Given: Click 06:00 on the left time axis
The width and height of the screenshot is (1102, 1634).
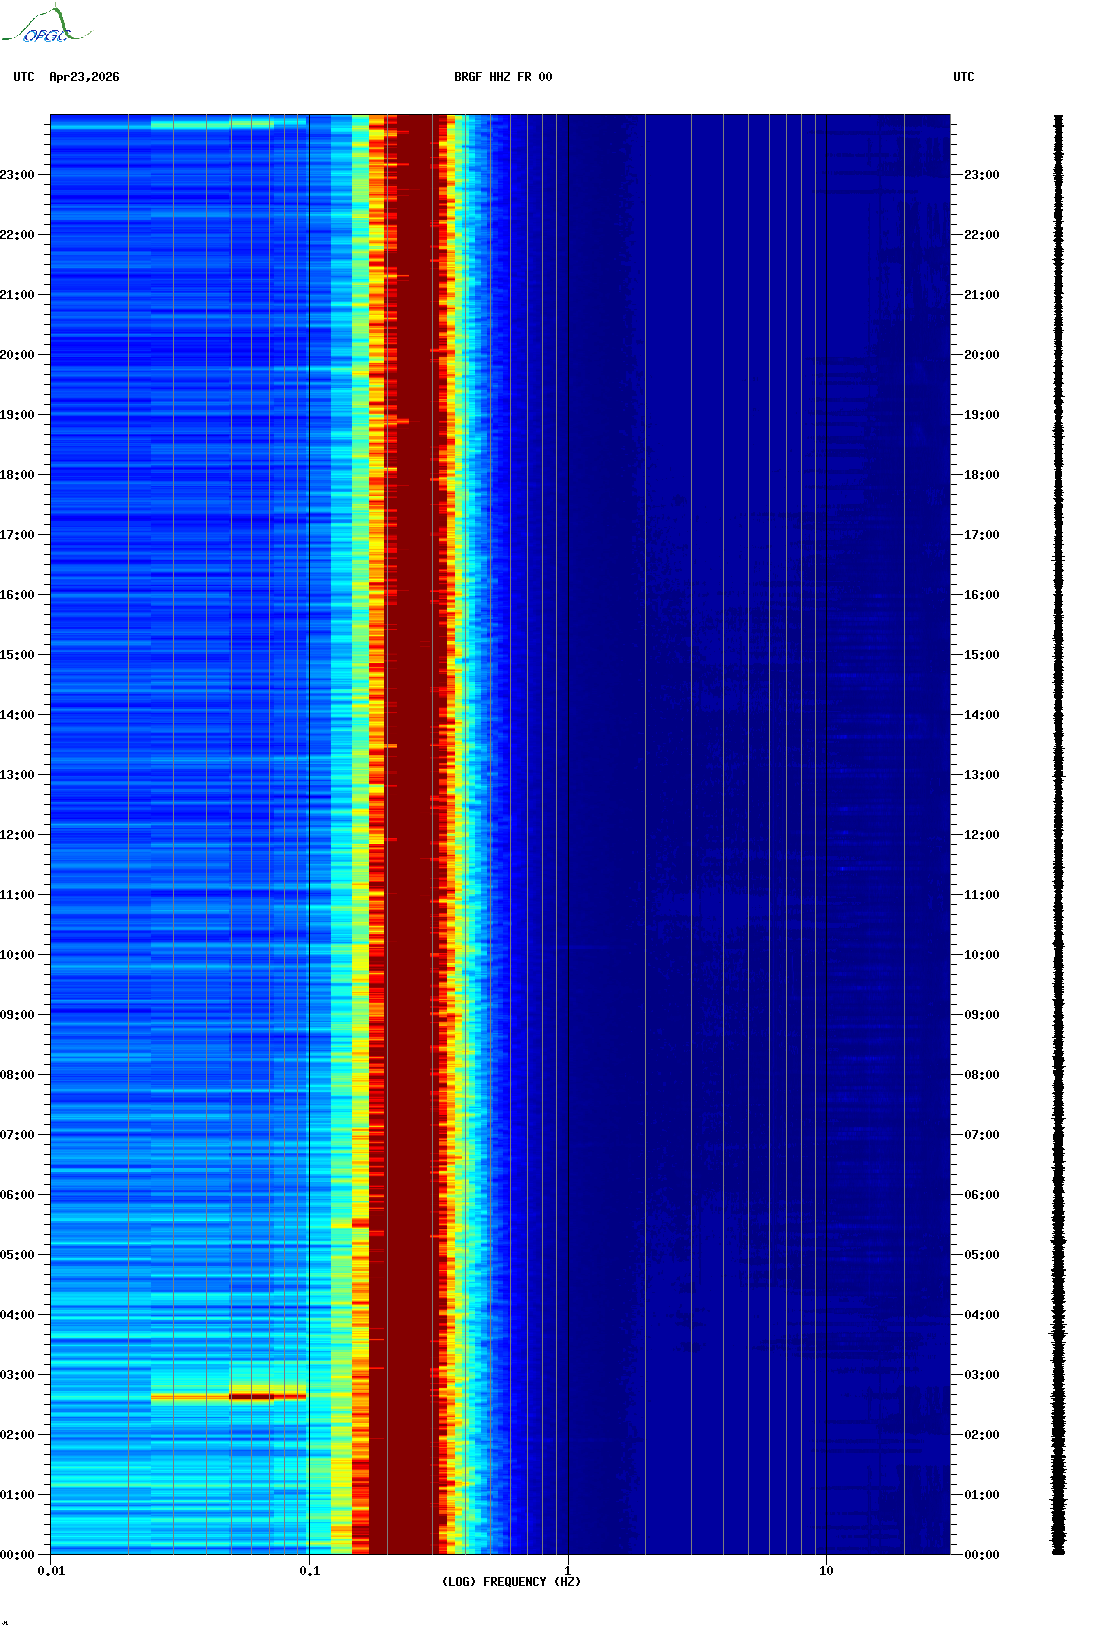Looking at the screenshot, I should click(x=17, y=1195).
